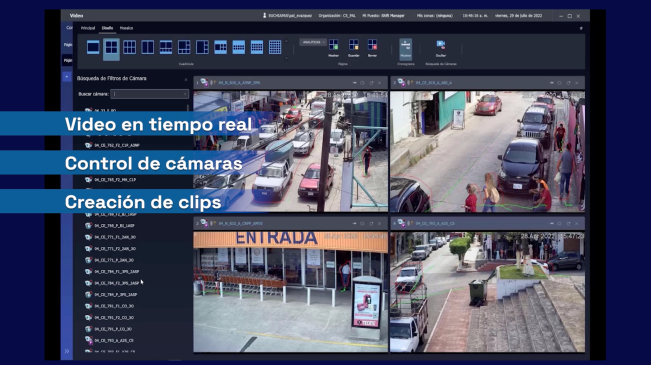Switch to the Mosaico tab
This screenshot has width=651, height=365.
pos(126,28)
